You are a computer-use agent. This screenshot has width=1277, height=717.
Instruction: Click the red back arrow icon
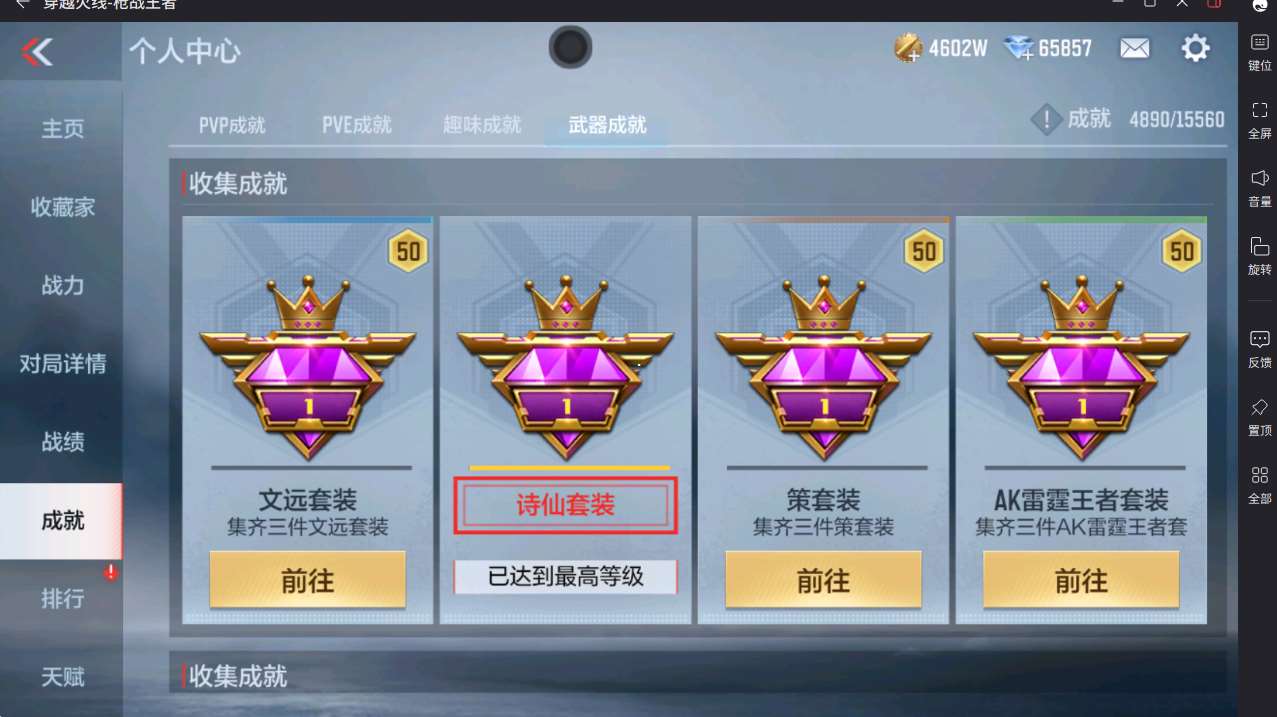coord(38,51)
